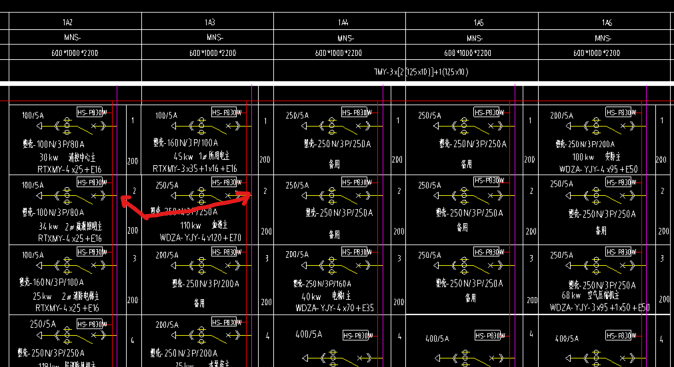Click the HS-P830W meter box in 1A6 row 1

(620, 112)
